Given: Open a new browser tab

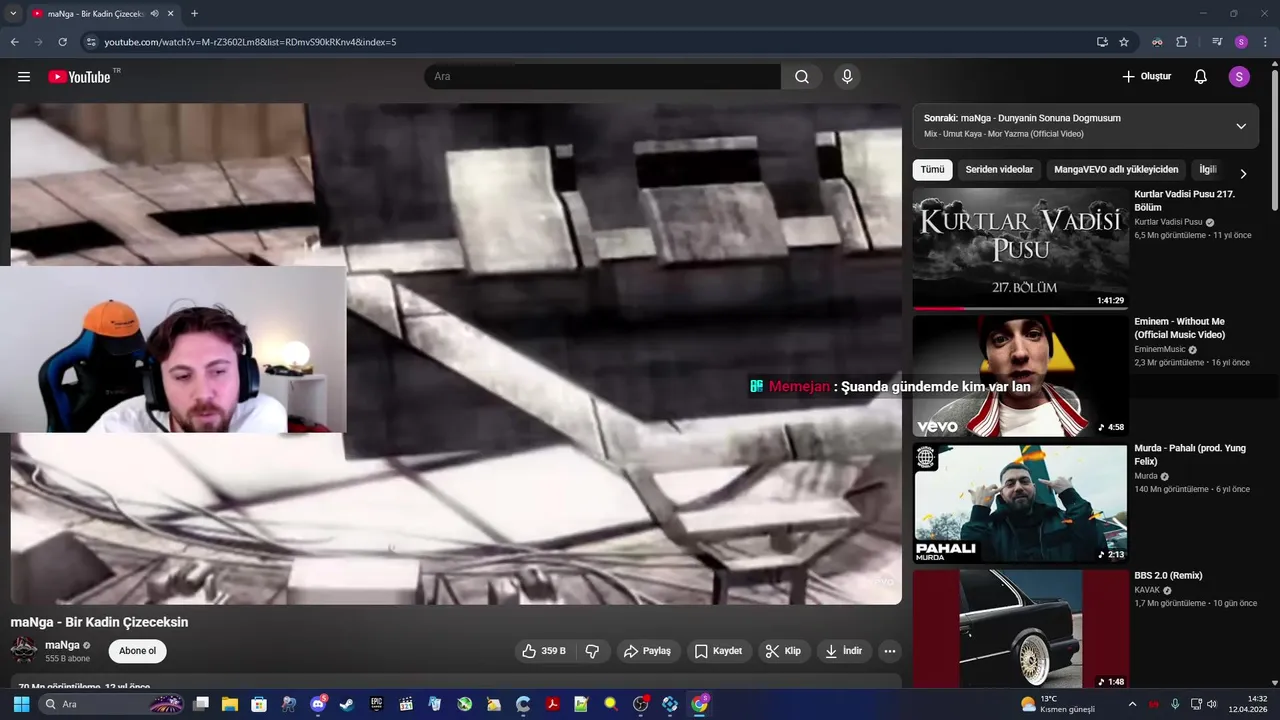Looking at the screenshot, I should (x=194, y=14).
